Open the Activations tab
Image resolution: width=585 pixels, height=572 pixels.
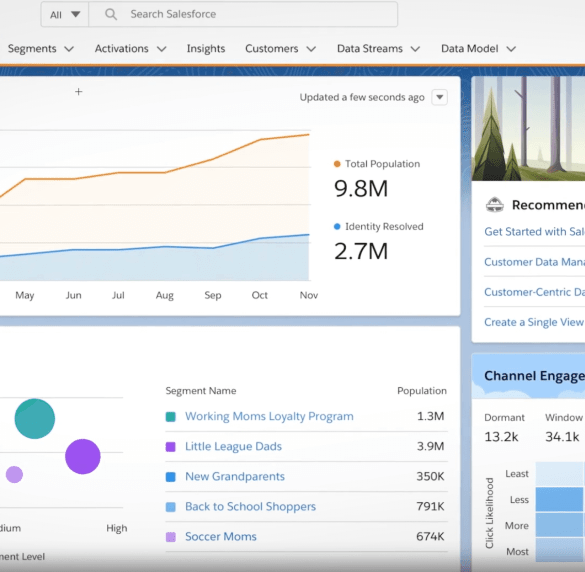click(122, 49)
